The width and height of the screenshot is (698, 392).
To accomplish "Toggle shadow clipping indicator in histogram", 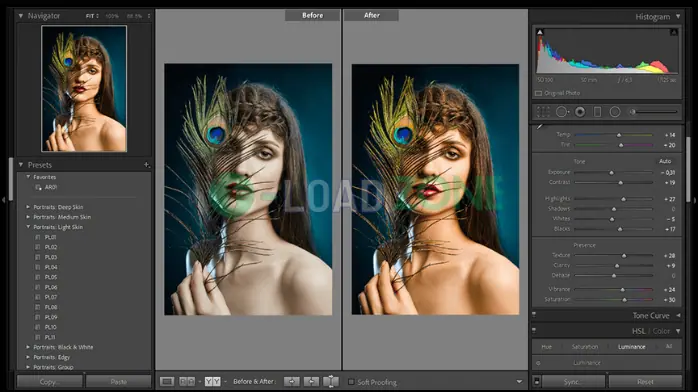I will [x=540, y=32].
